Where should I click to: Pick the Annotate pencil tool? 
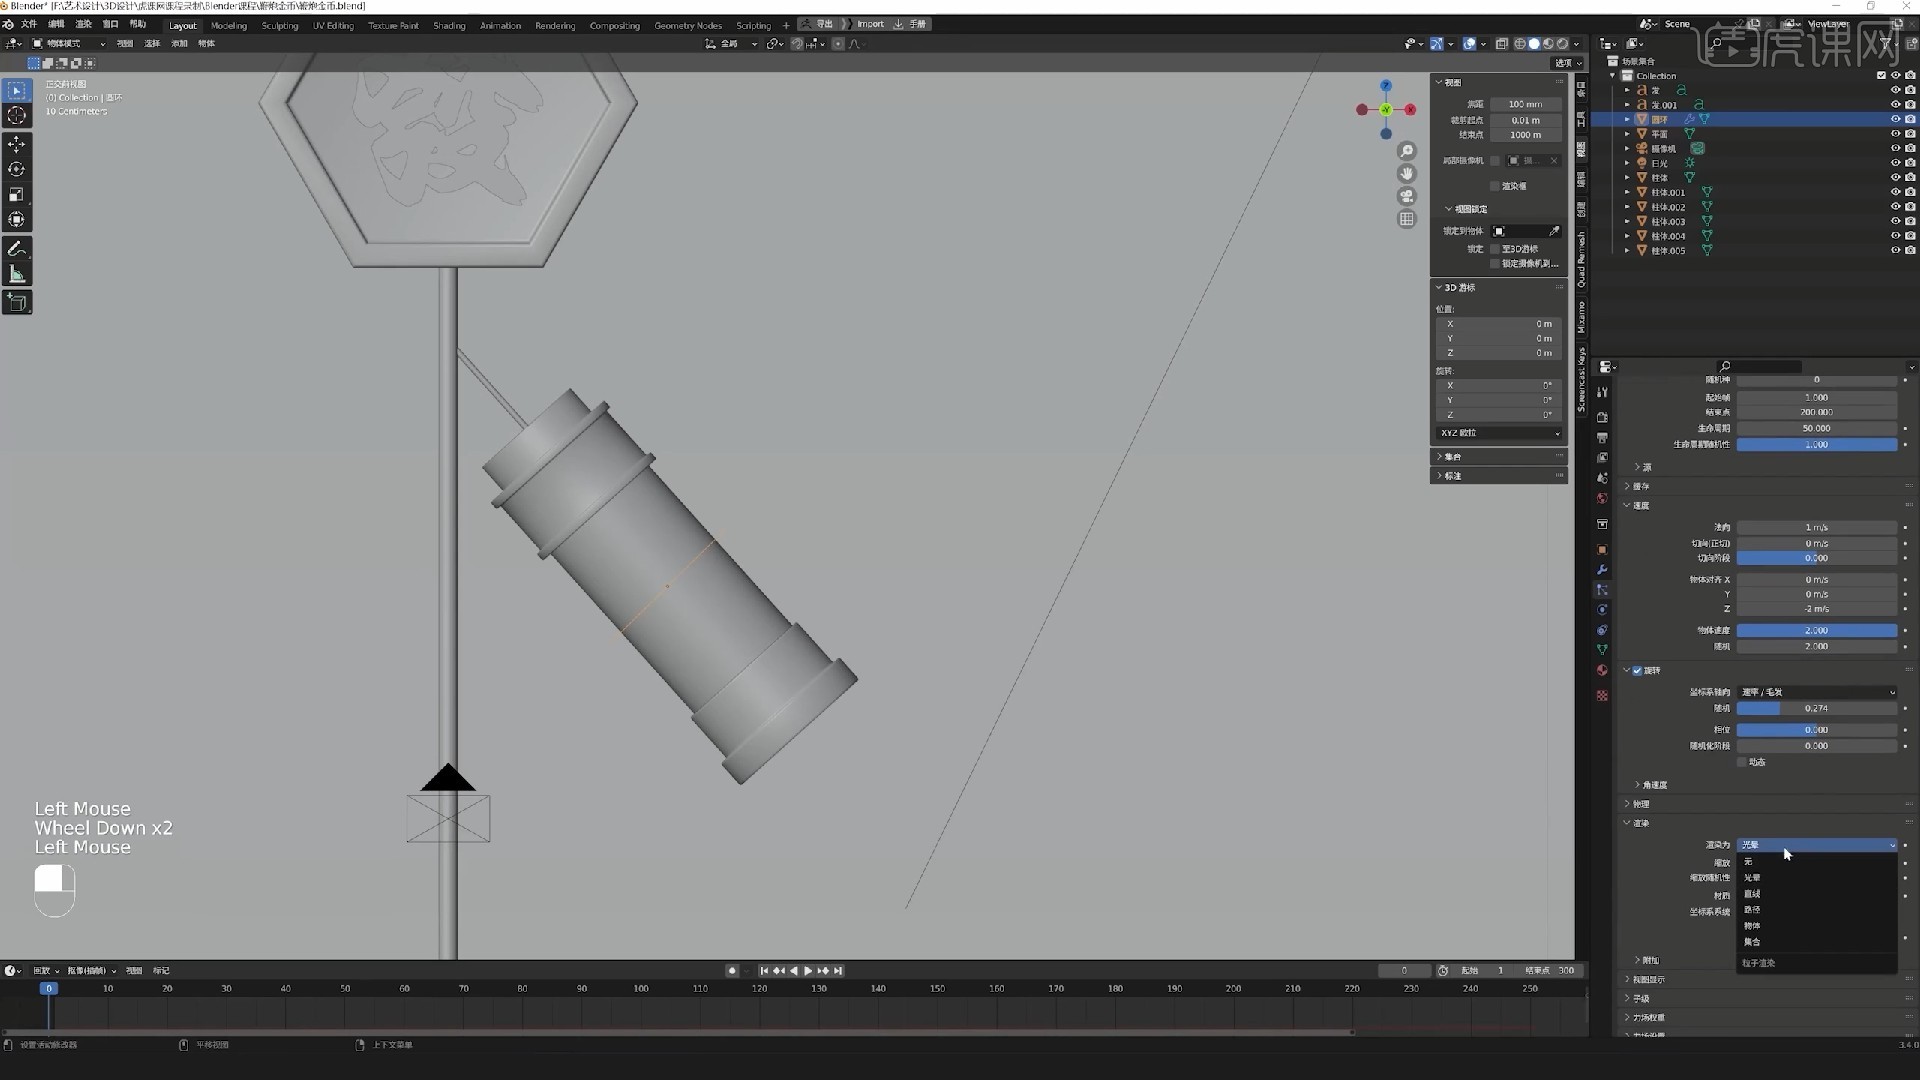click(x=17, y=249)
